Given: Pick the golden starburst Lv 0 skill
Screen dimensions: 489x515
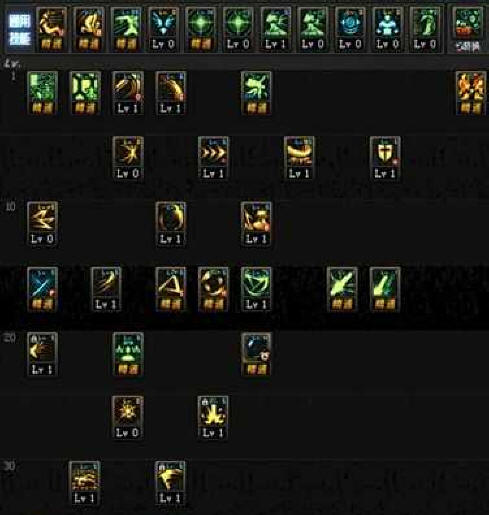Looking at the screenshot, I should [128, 418].
